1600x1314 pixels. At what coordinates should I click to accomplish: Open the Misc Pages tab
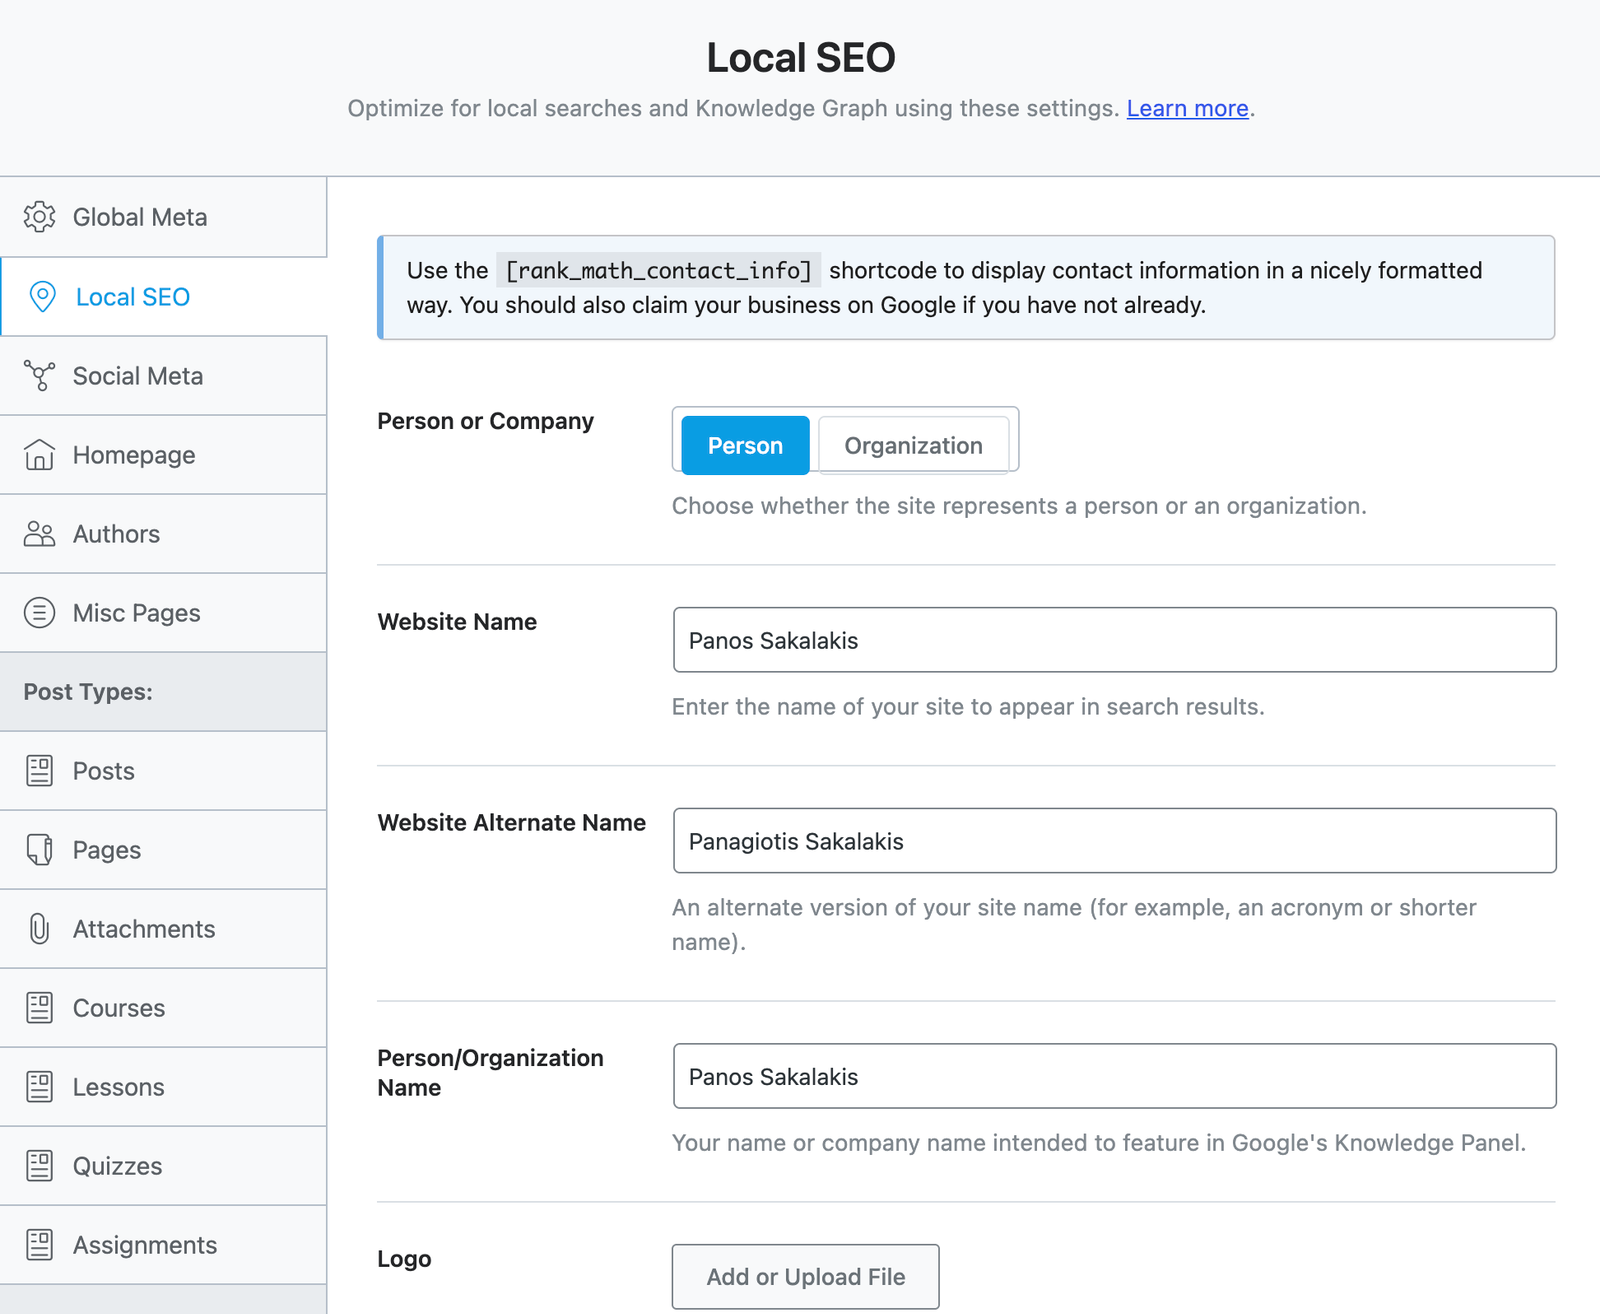click(x=163, y=613)
